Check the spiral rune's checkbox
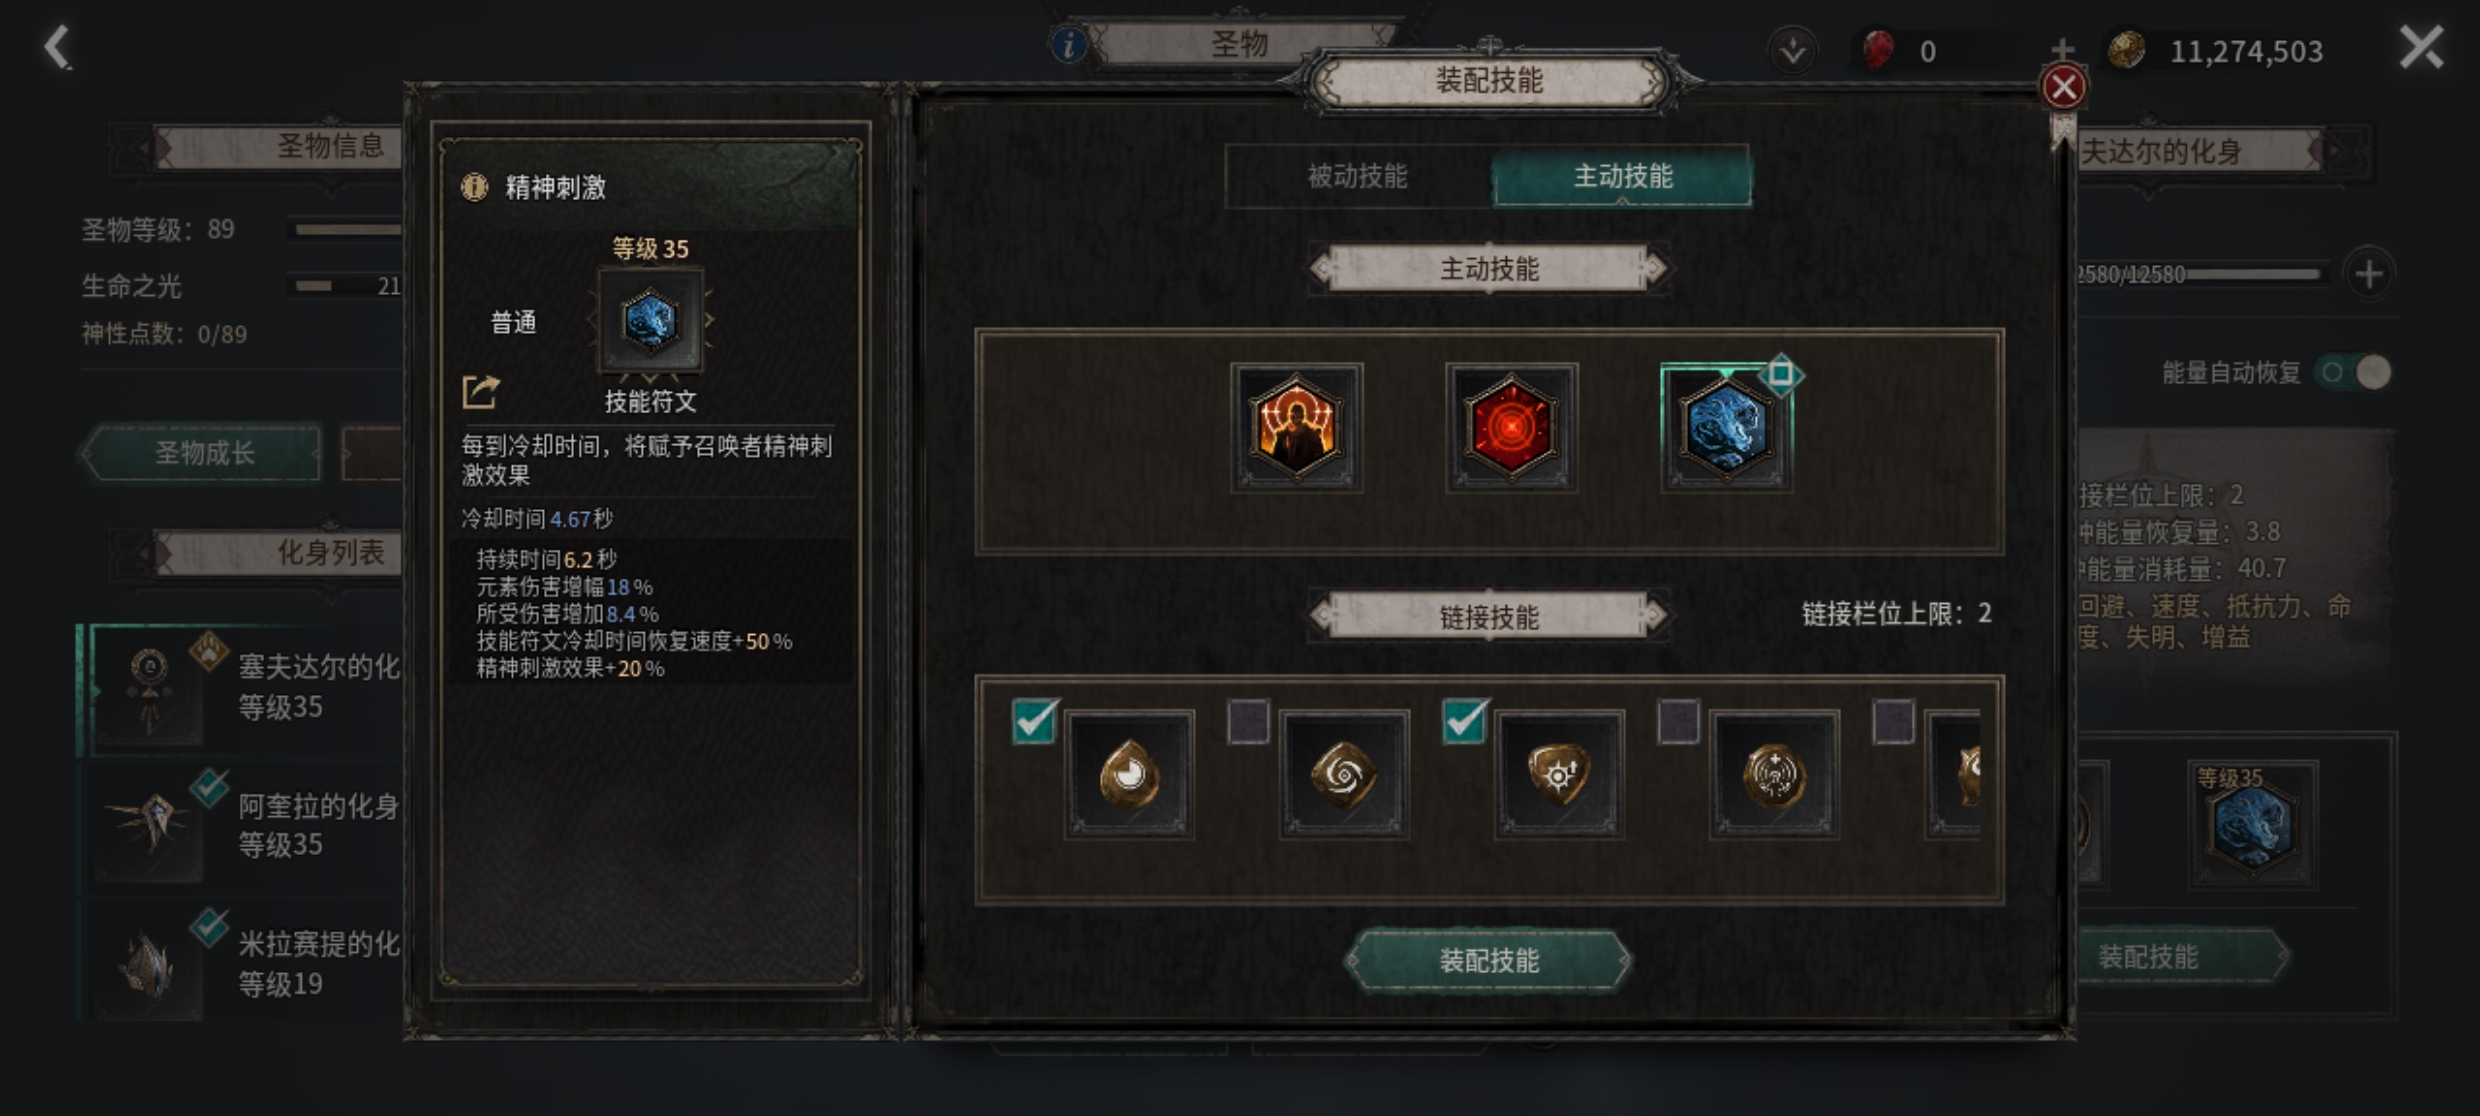2480x1116 pixels. click(x=1248, y=721)
